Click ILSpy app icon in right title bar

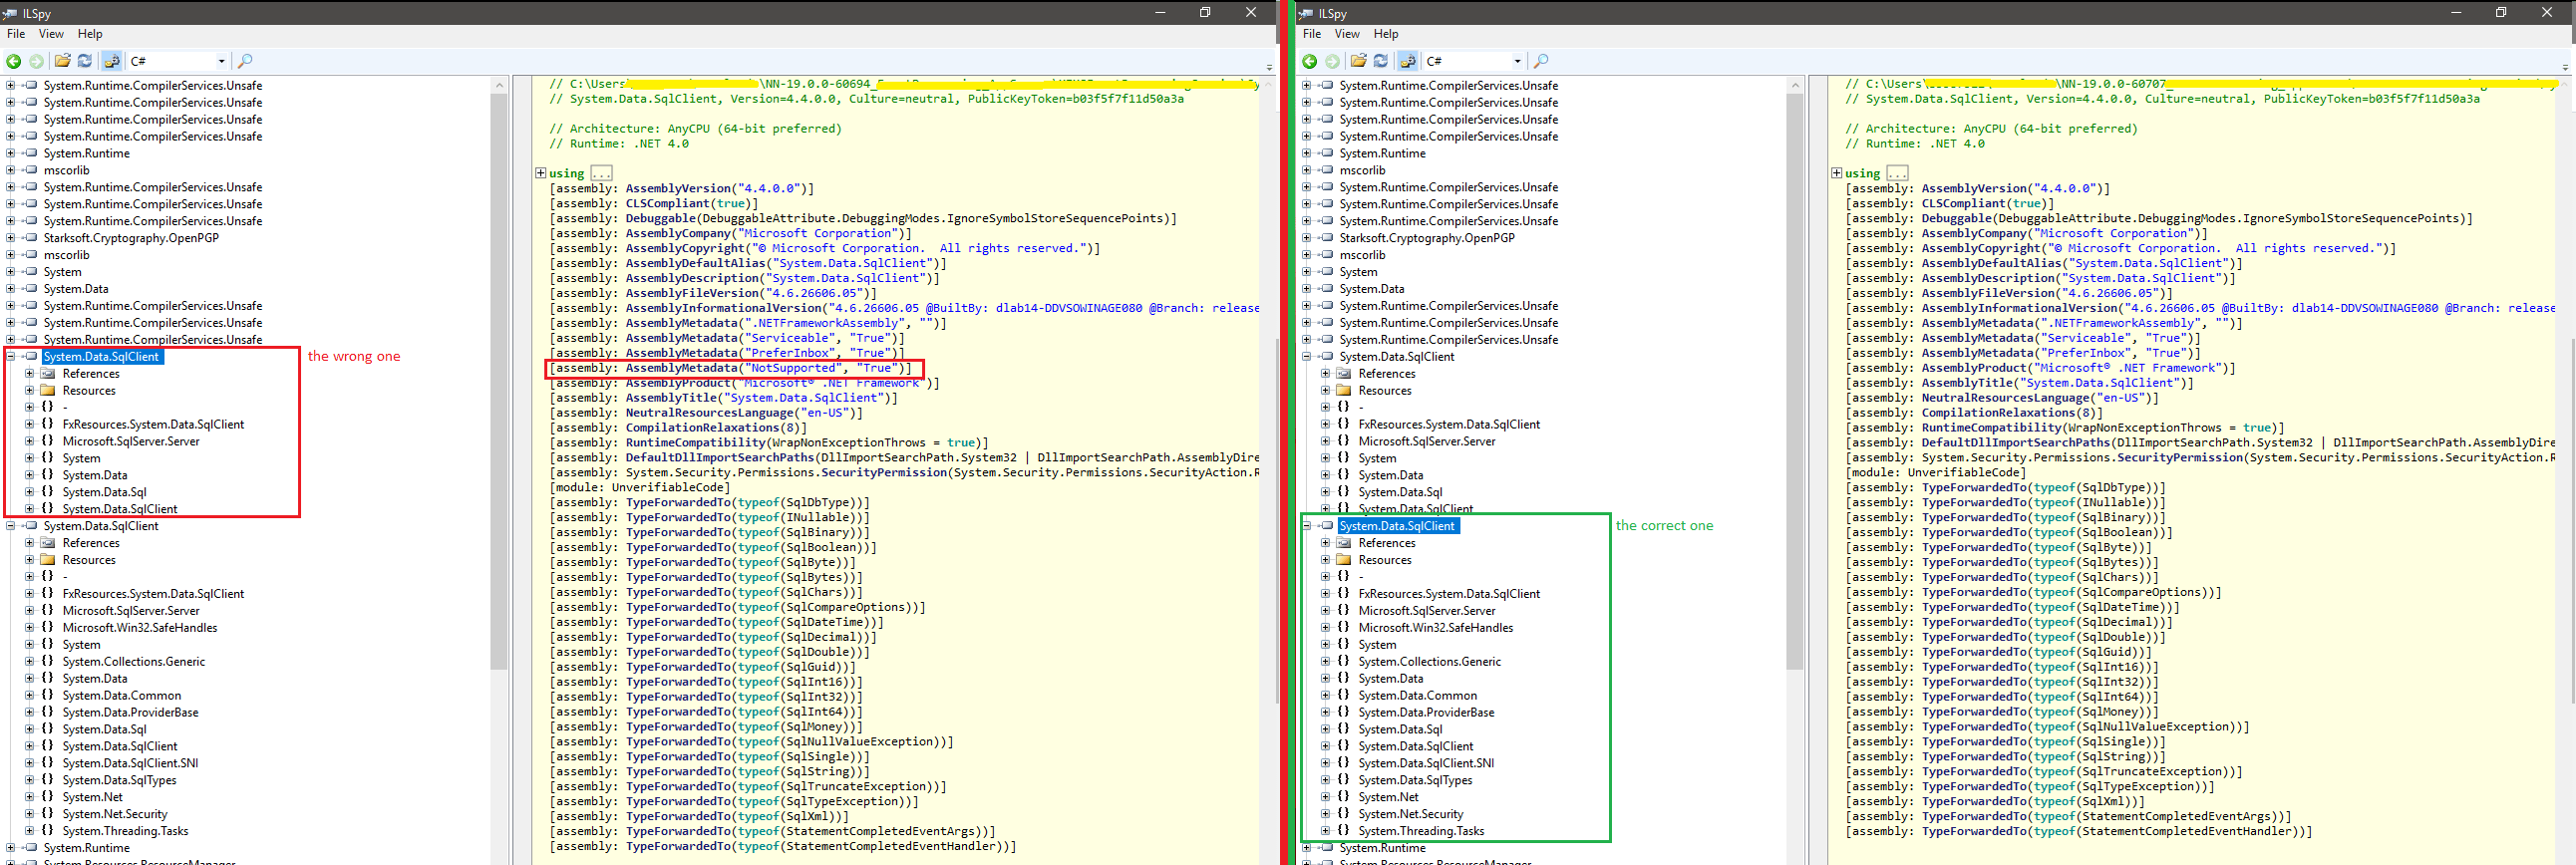pos(1306,13)
